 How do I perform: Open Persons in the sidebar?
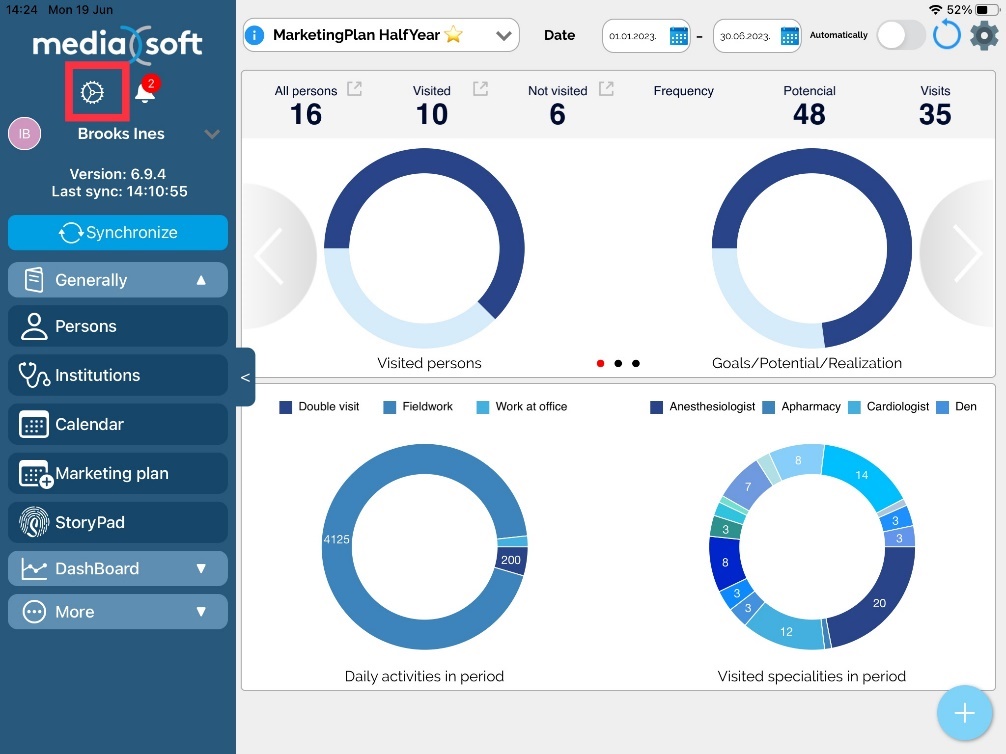118,326
